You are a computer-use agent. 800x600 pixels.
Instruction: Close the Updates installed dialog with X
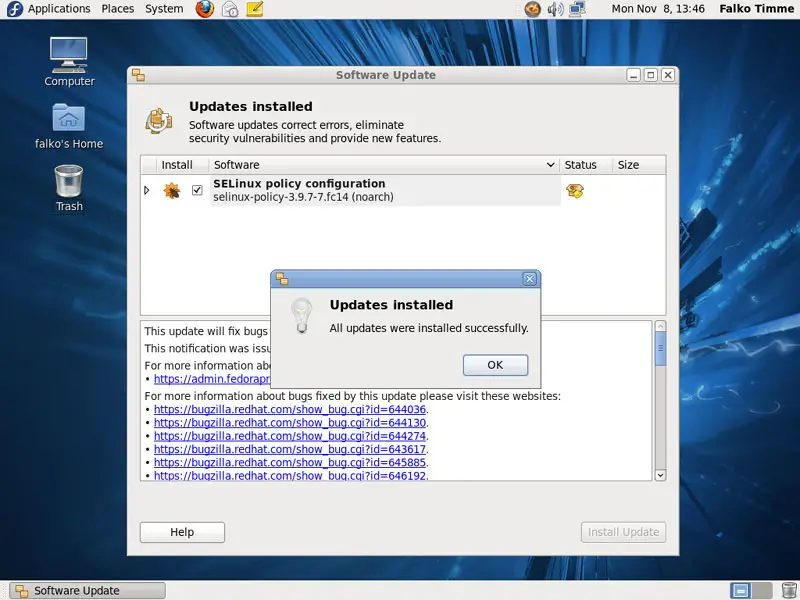click(x=530, y=279)
